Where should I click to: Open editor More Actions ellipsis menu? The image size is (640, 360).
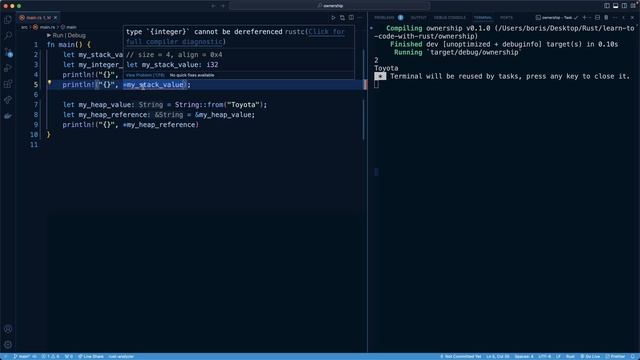360,18
